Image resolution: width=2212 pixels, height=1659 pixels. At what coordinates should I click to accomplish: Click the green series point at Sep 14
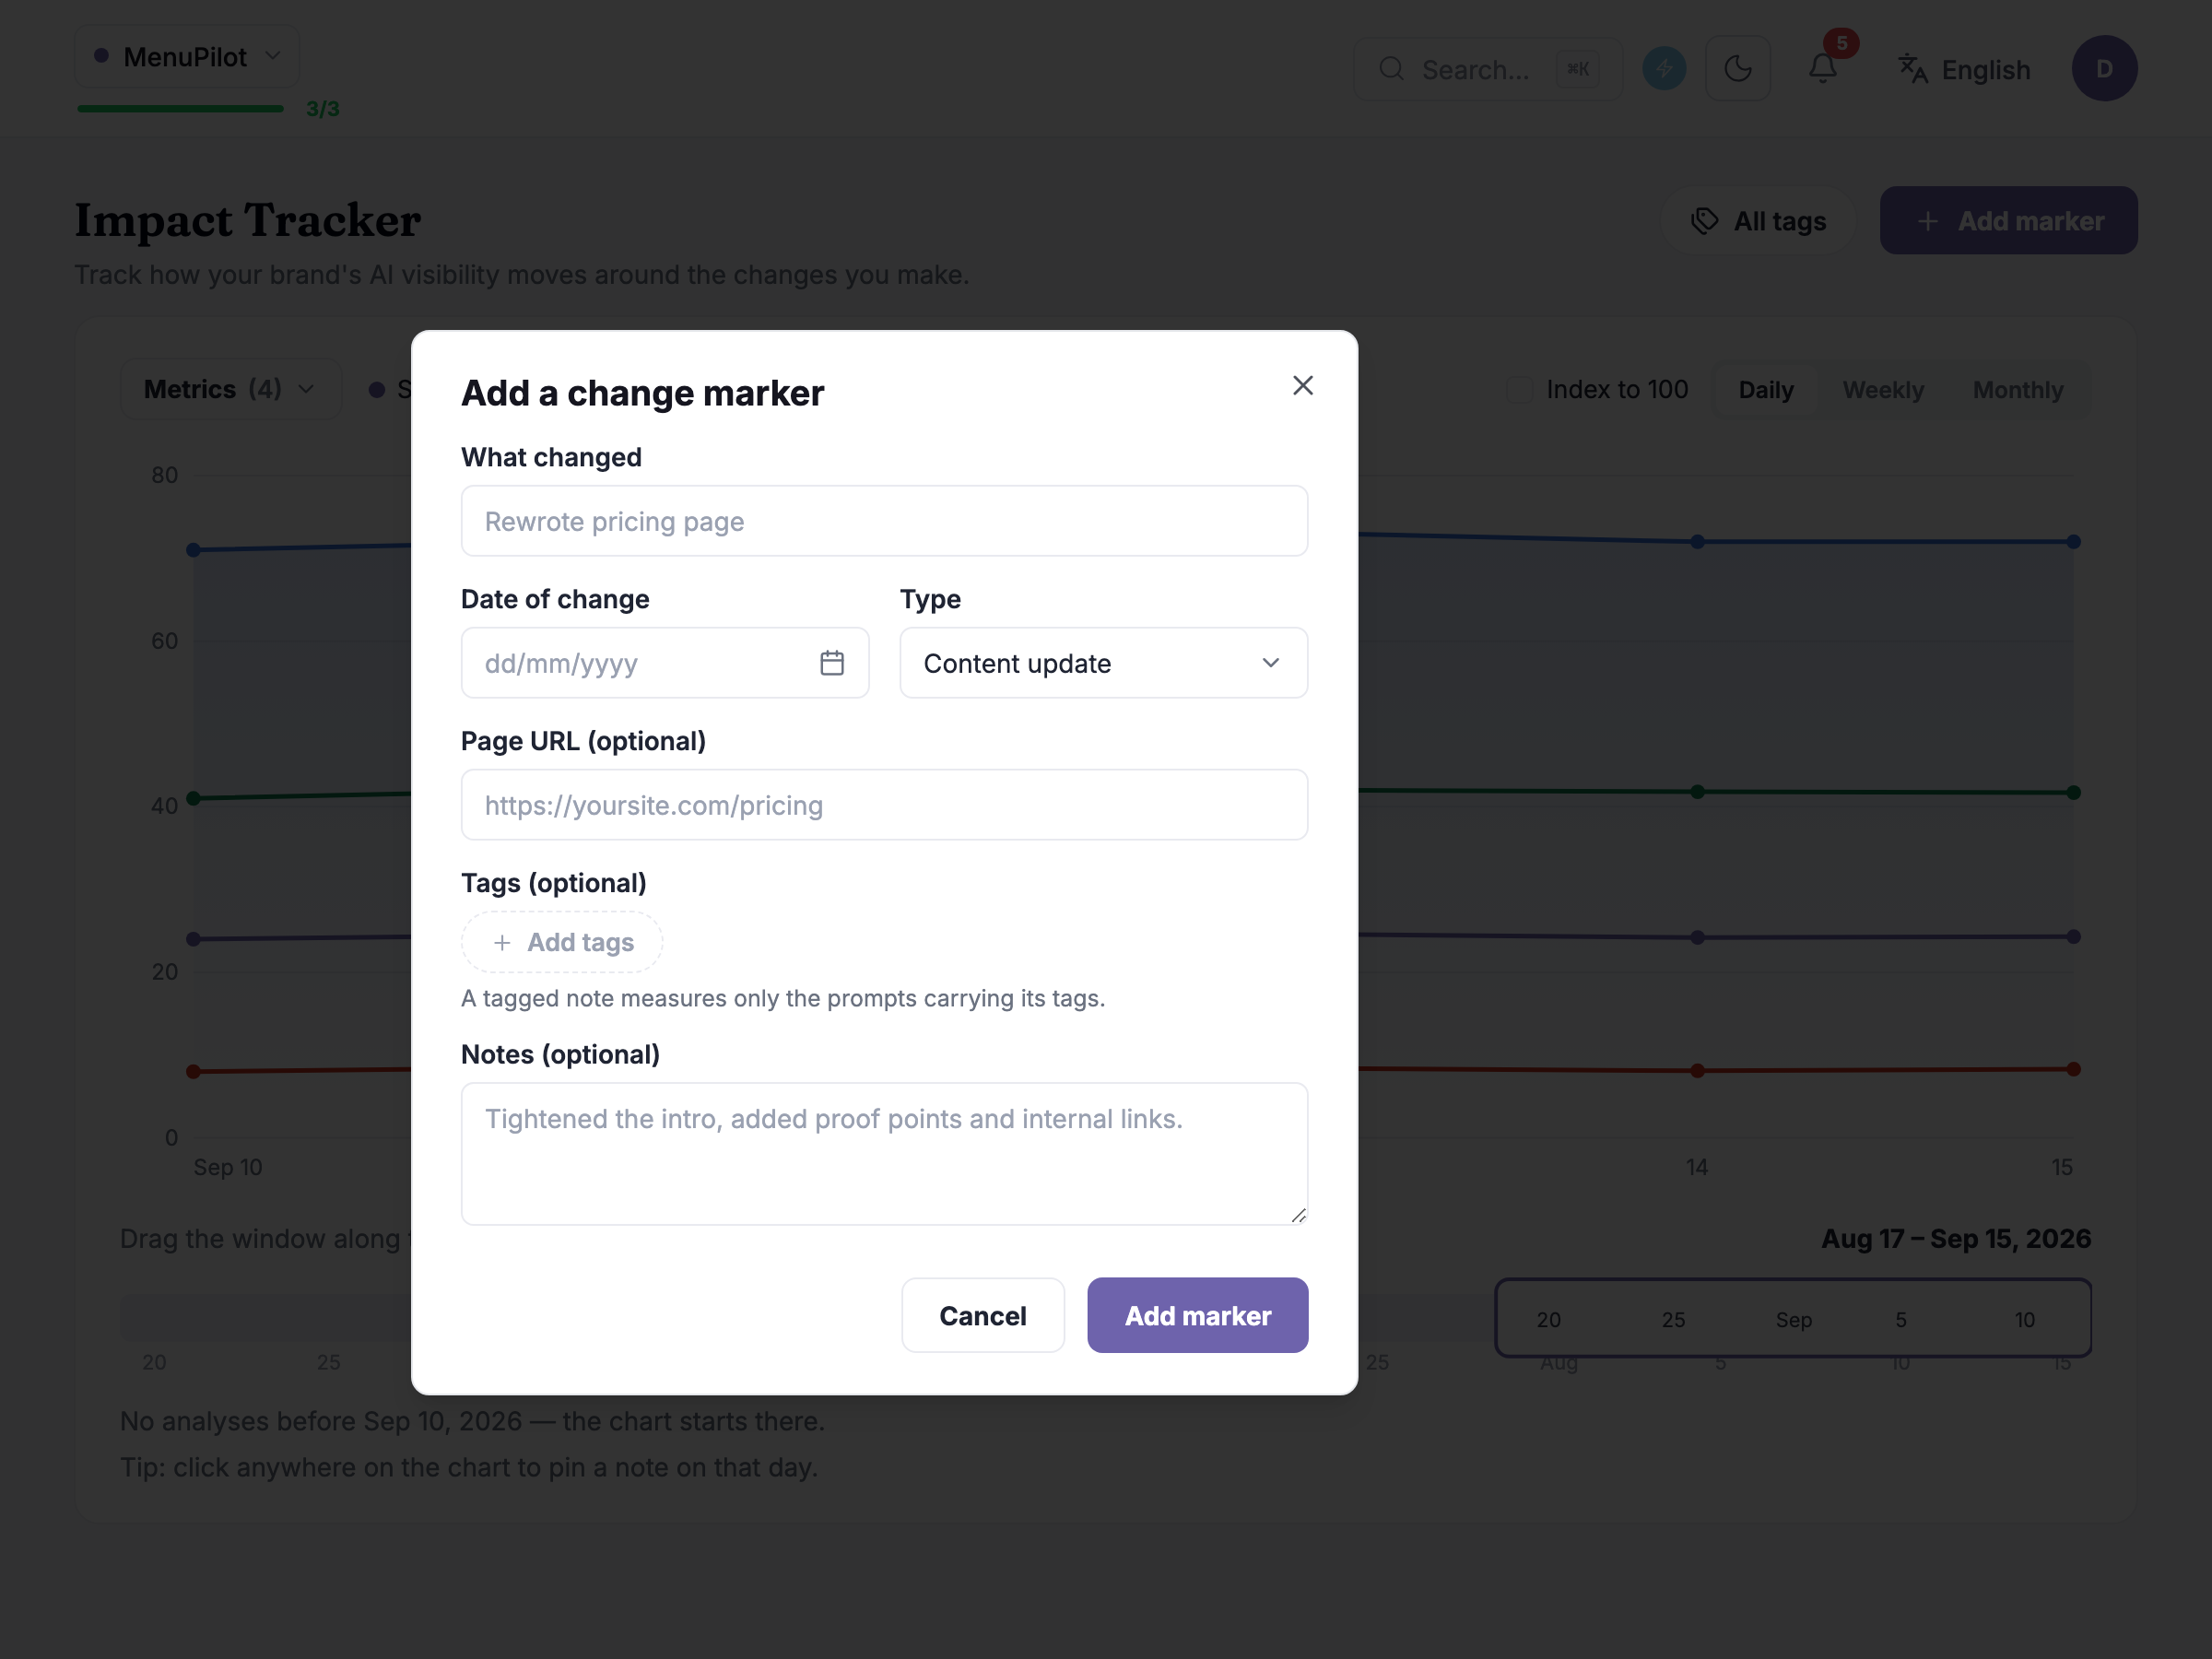(x=1697, y=792)
